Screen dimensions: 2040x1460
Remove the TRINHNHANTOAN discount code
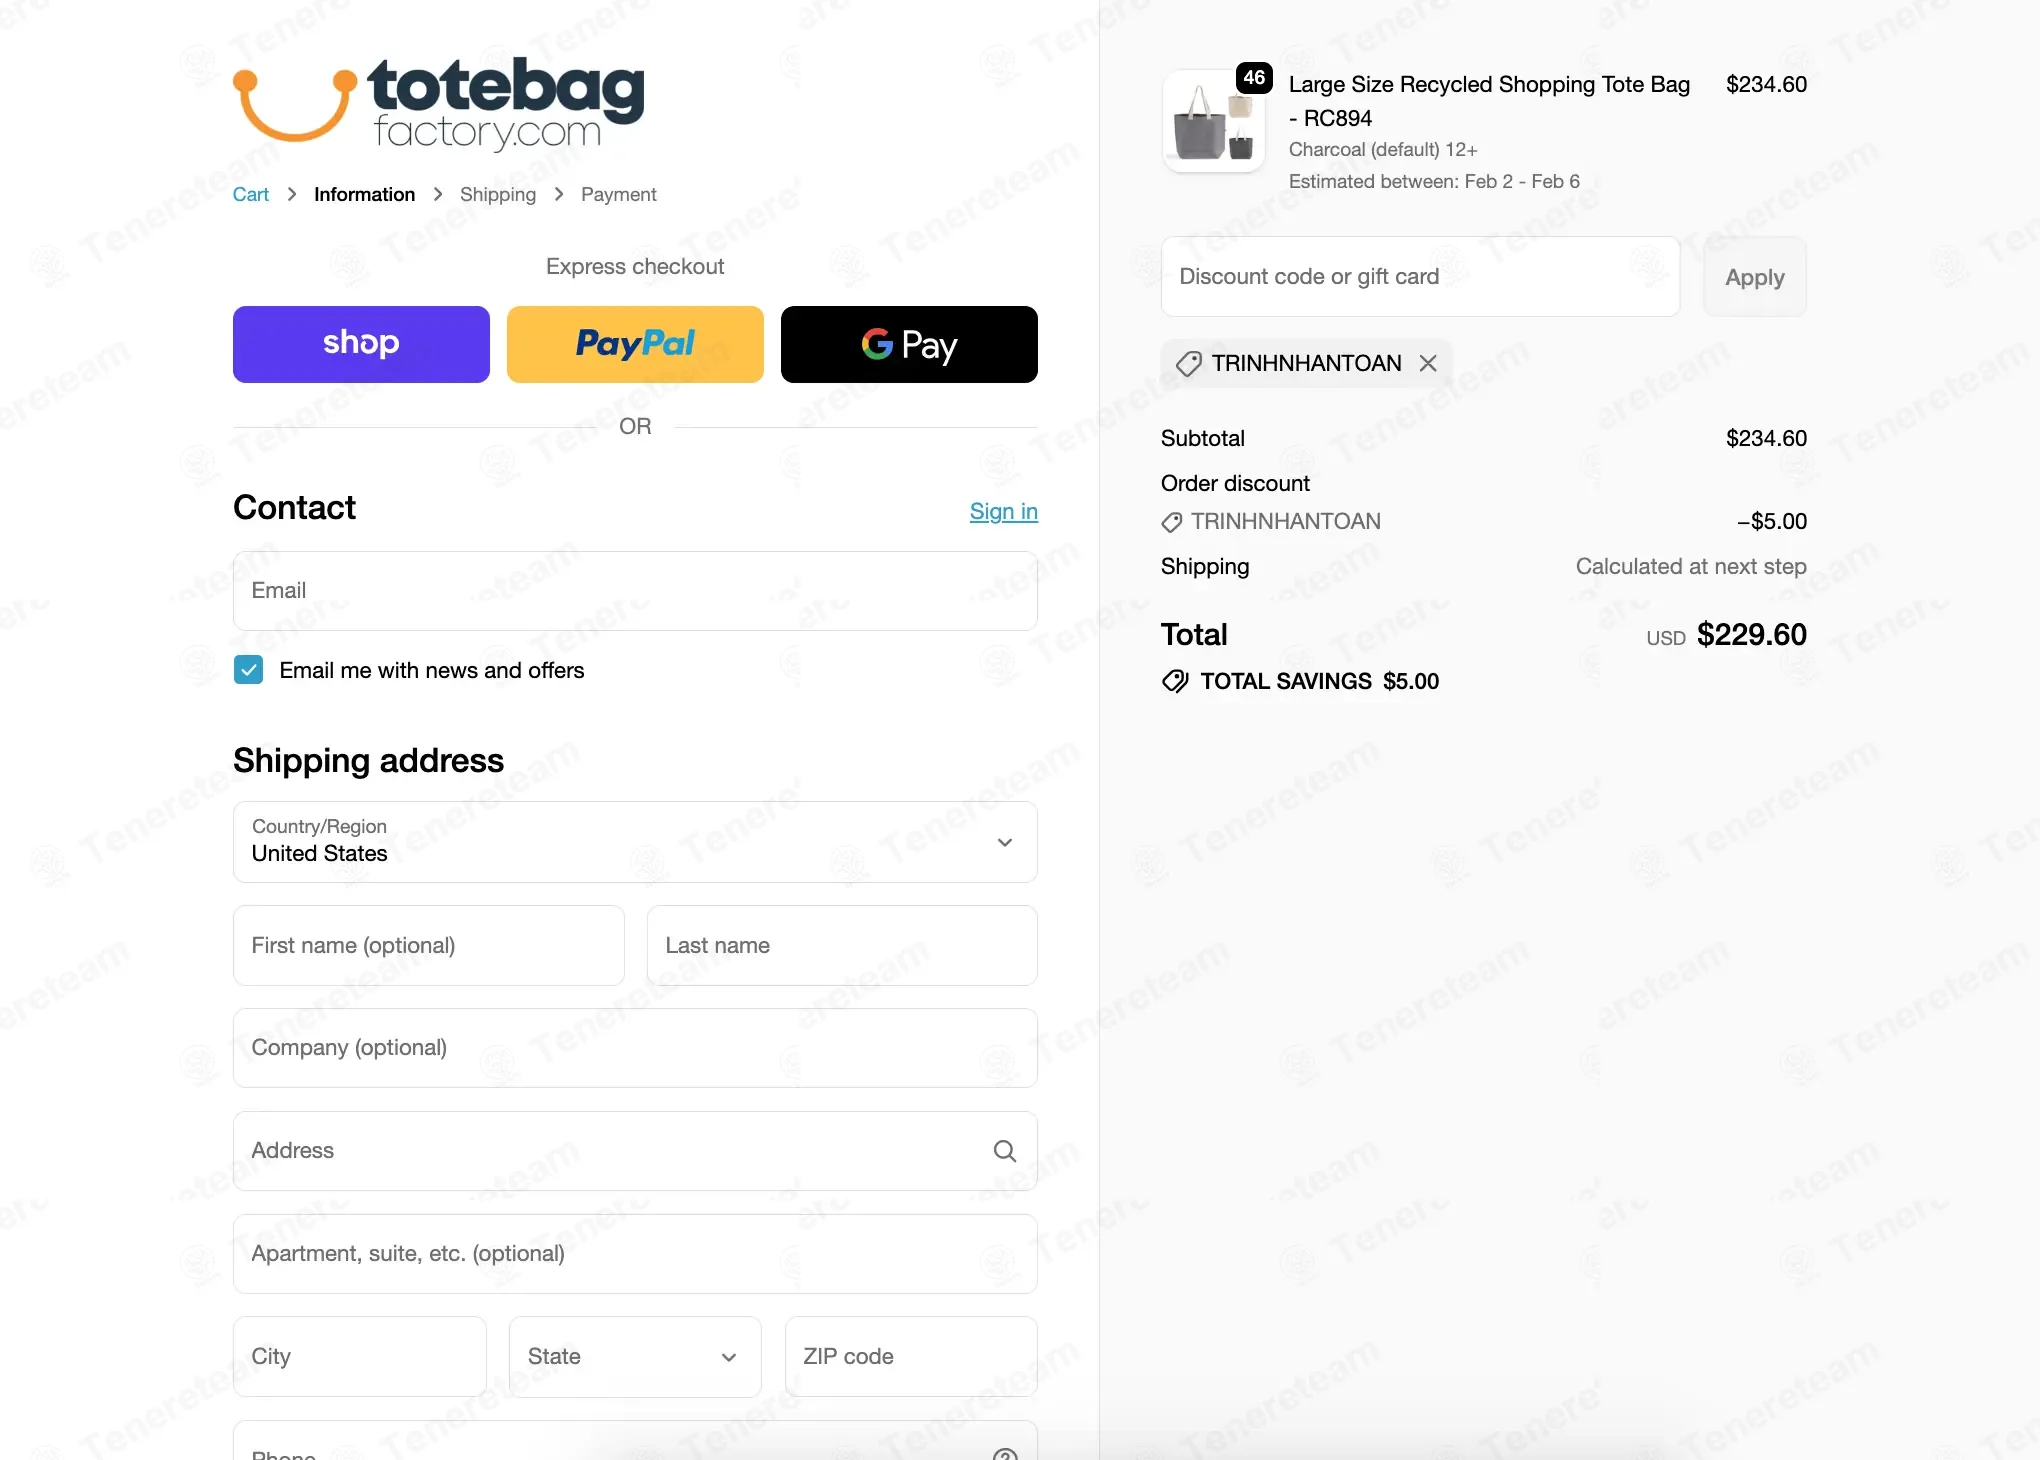click(1428, 363)
